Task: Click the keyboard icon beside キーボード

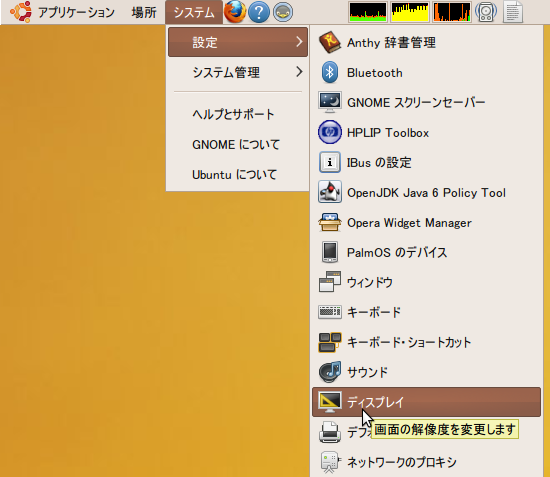Action: (x=330, y=312)
